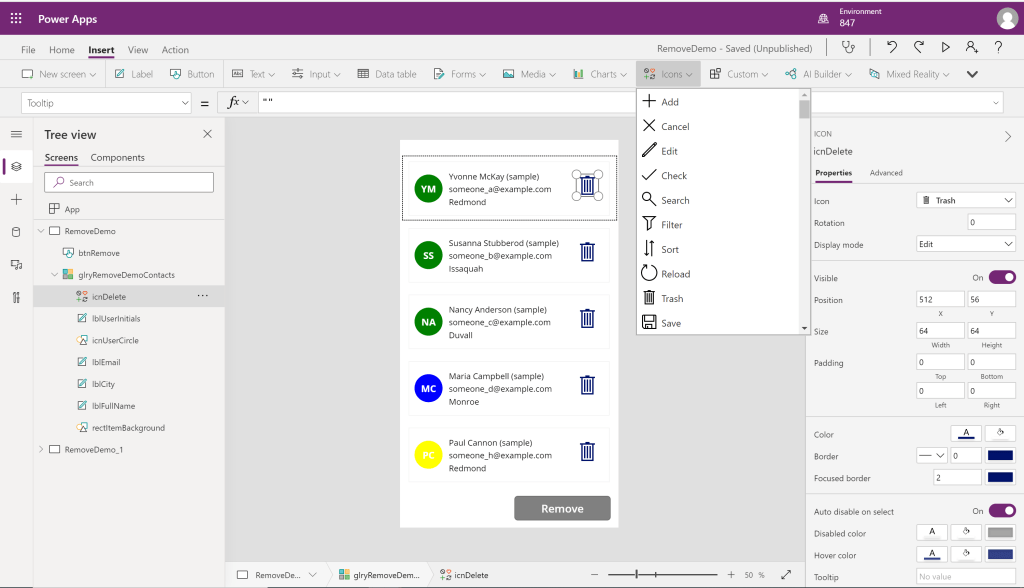Click the Data cylinder icon in left rail
1024x588 pixels.
click(x=16, y=232)
